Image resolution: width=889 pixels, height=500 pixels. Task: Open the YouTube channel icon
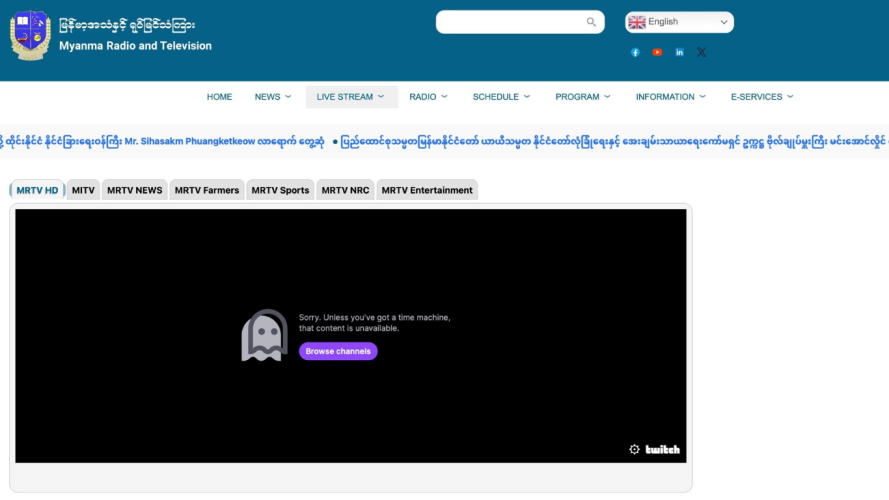pyautogui.click(x=657, y=52)
